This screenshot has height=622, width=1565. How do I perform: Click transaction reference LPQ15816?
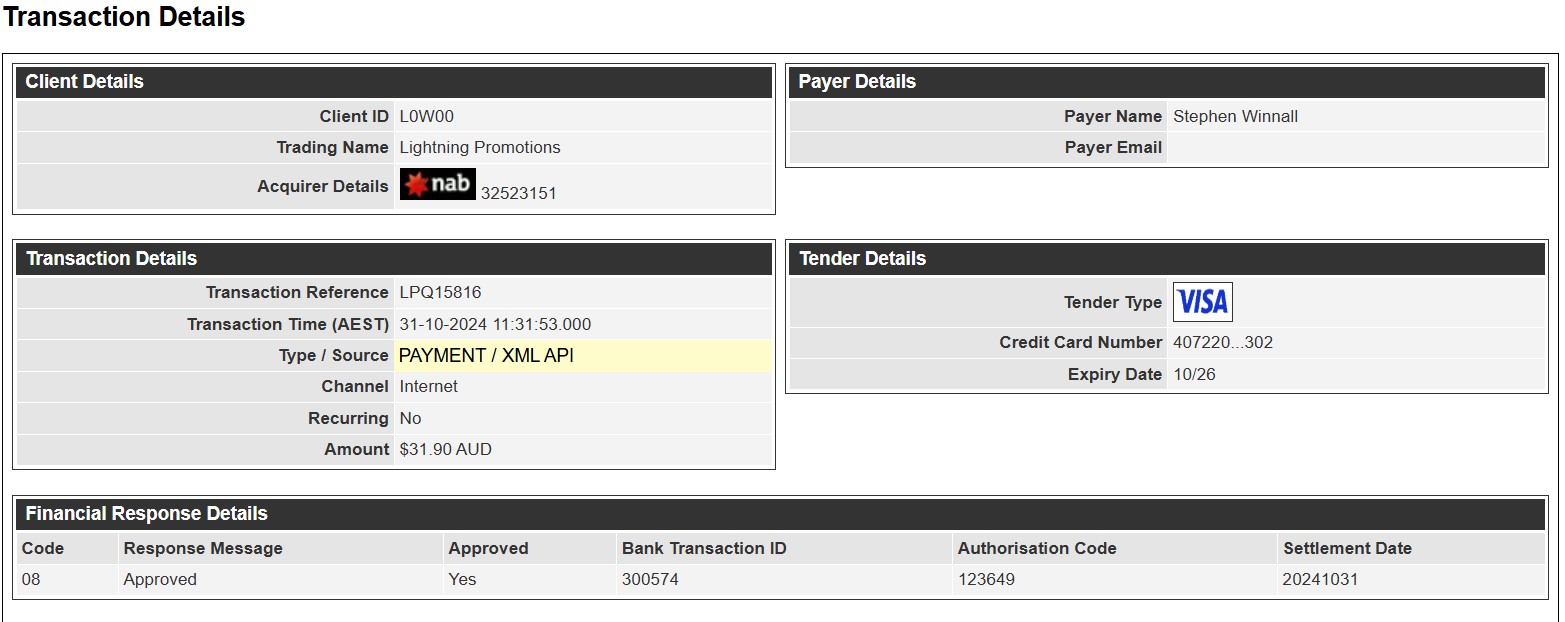point(440,292)
